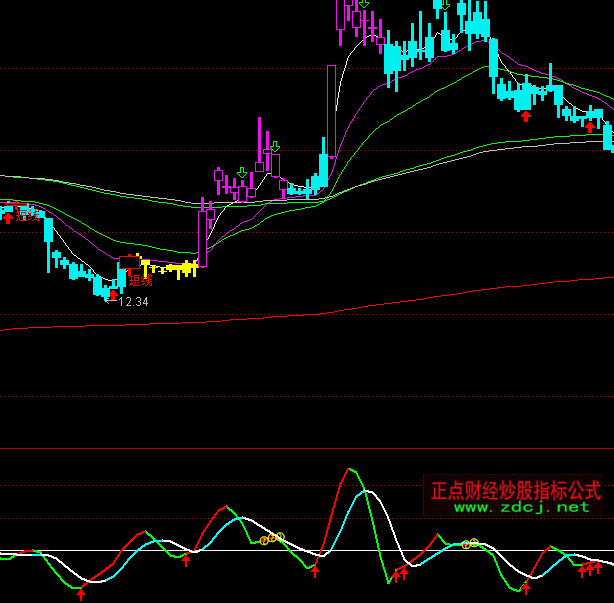Click the red up arrow at far left edge
Image resolution: width=614 pixels, height=603 pixels.
point(8,216)
